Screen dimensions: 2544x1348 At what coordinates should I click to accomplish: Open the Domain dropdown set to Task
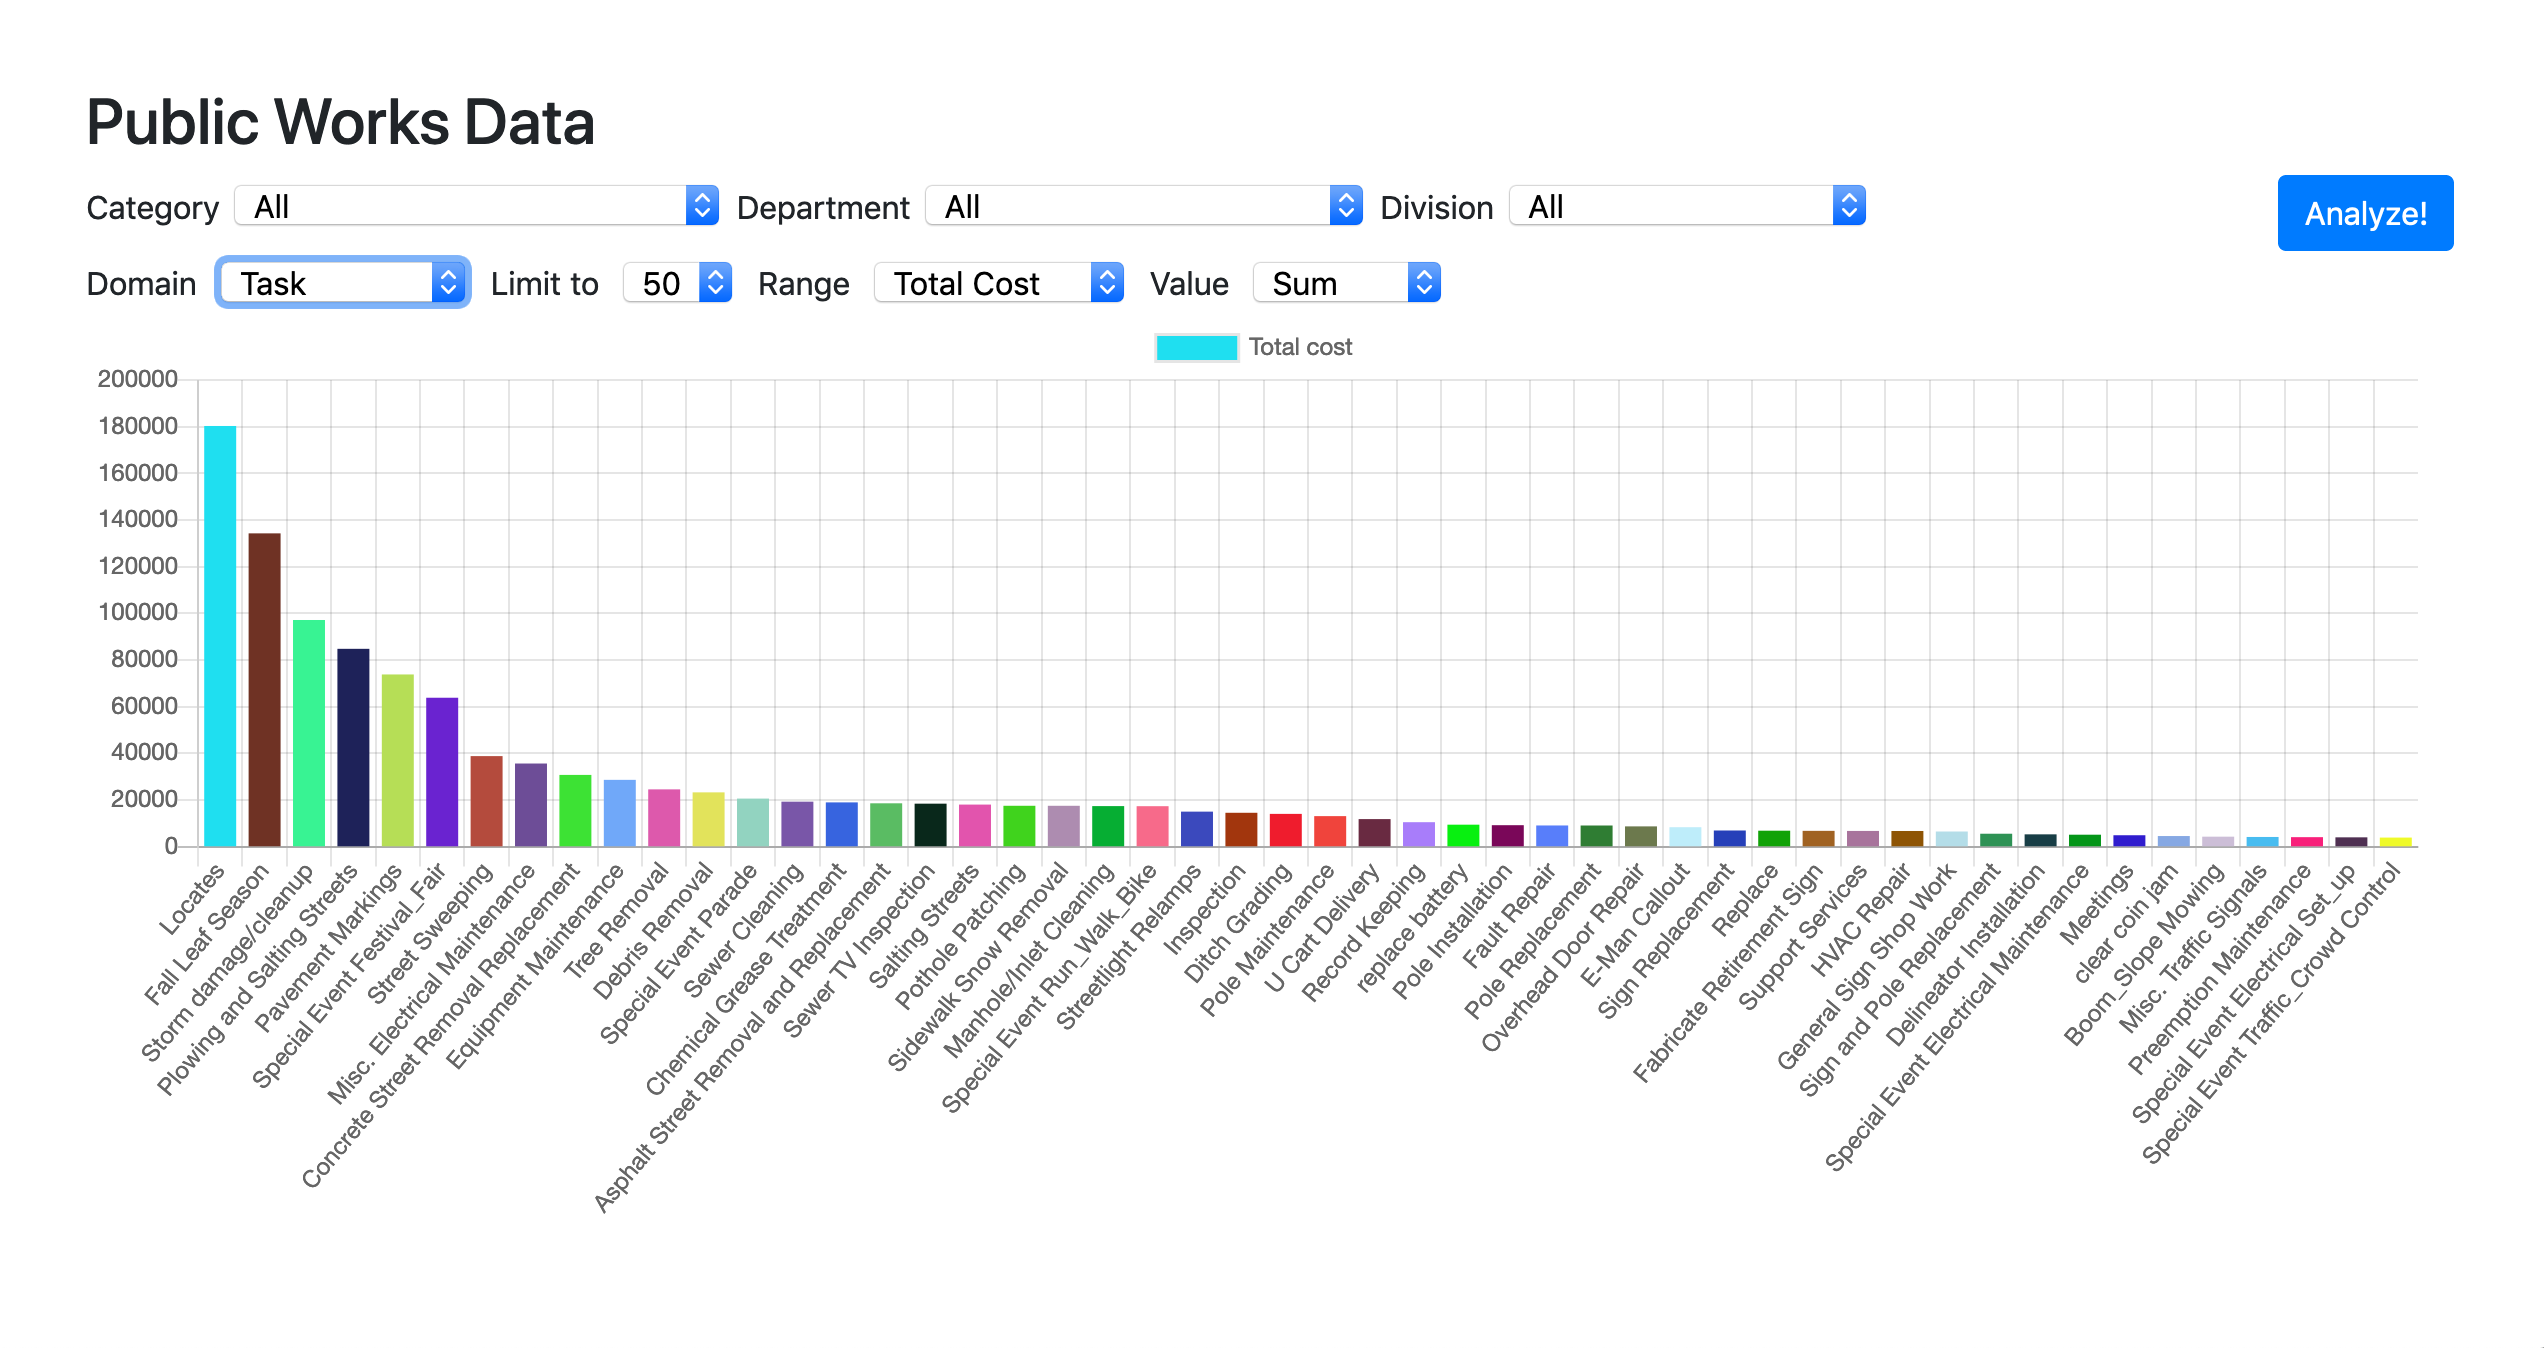(x=342, y=283)
